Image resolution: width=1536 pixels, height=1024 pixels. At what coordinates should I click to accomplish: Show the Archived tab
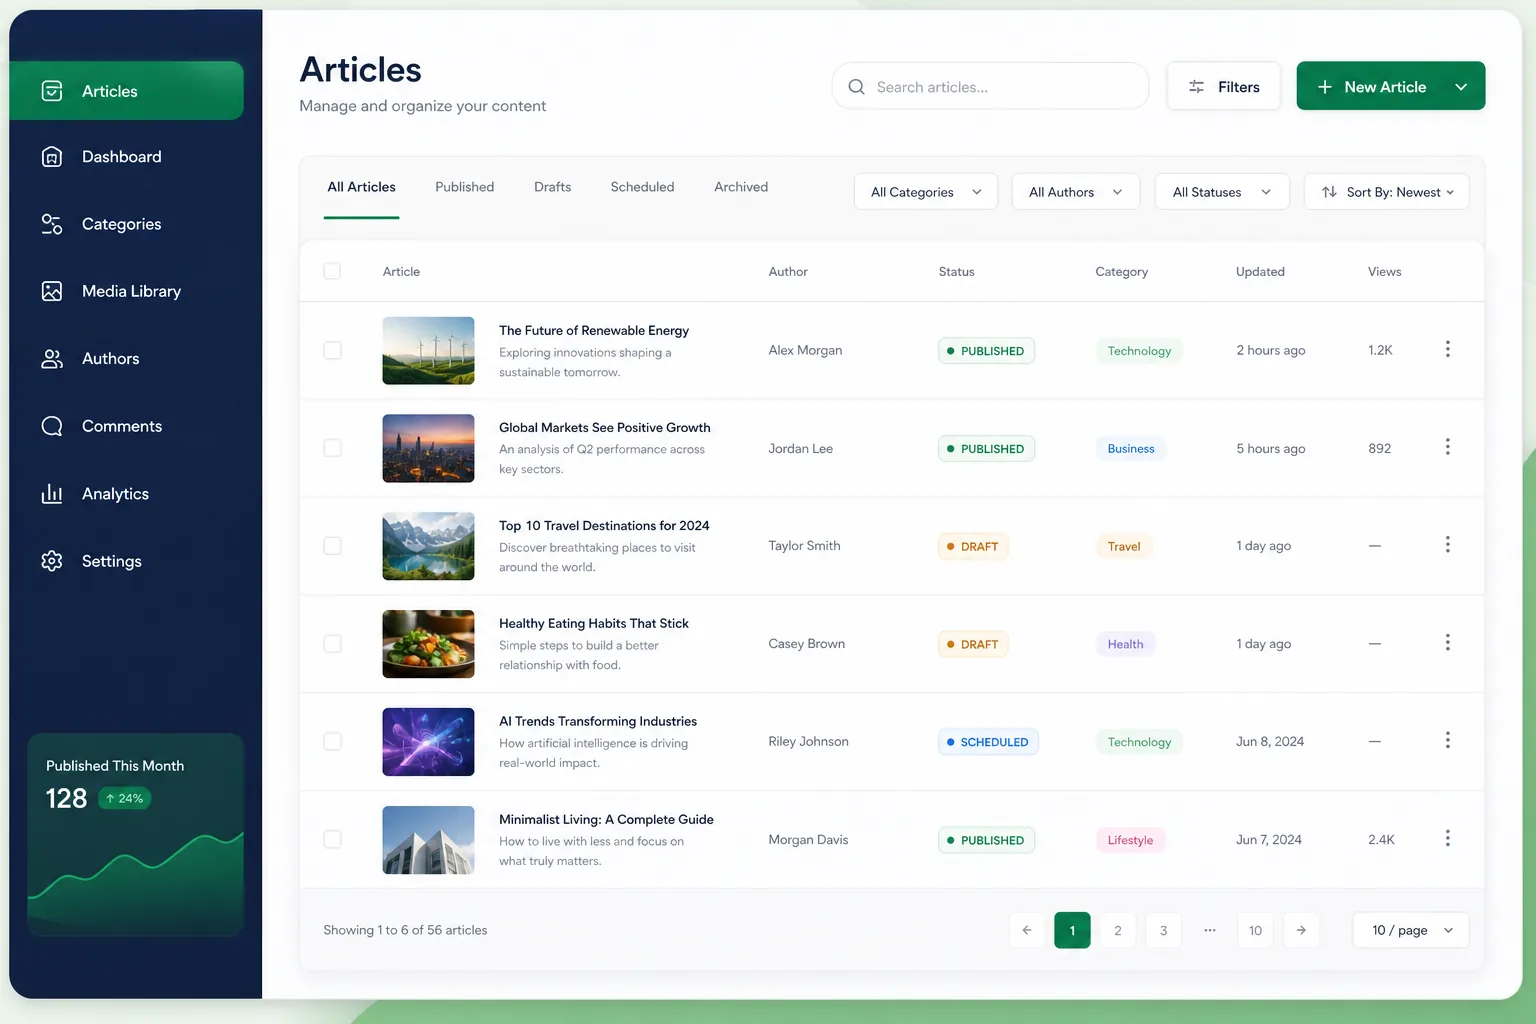point(741,187)
